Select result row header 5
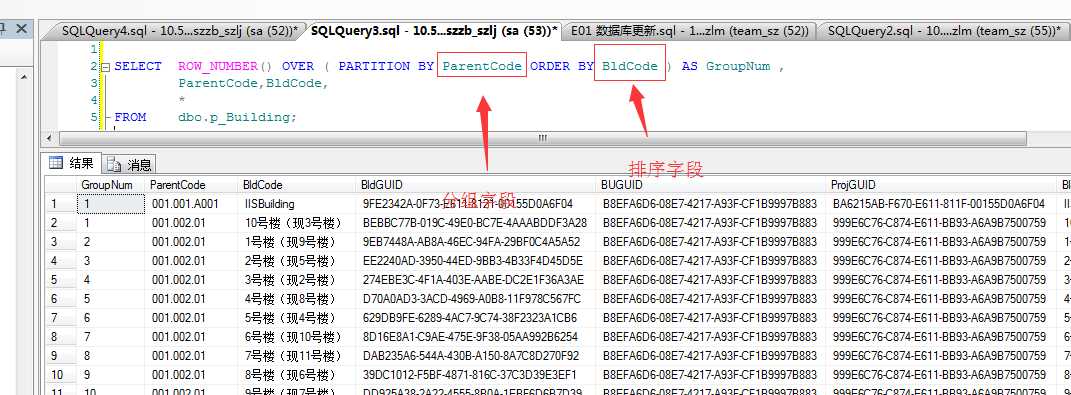The image size is (1071, 395). (x=60, y=280)
